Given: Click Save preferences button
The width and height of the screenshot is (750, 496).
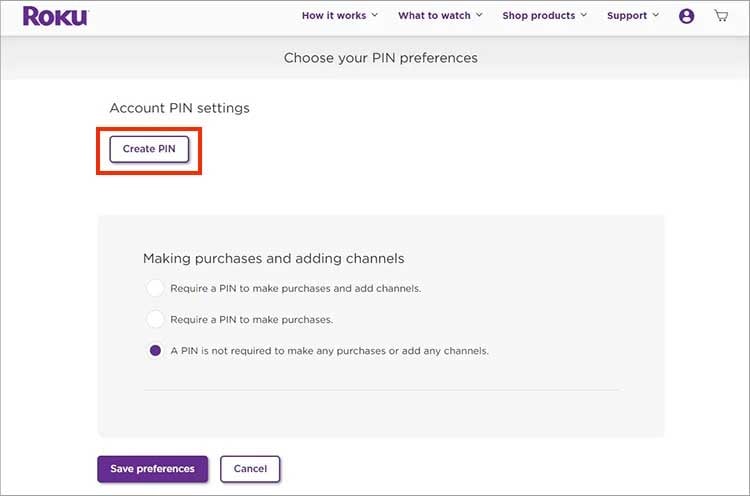Looking at the screenshot, I should click(x=153, y=469).
